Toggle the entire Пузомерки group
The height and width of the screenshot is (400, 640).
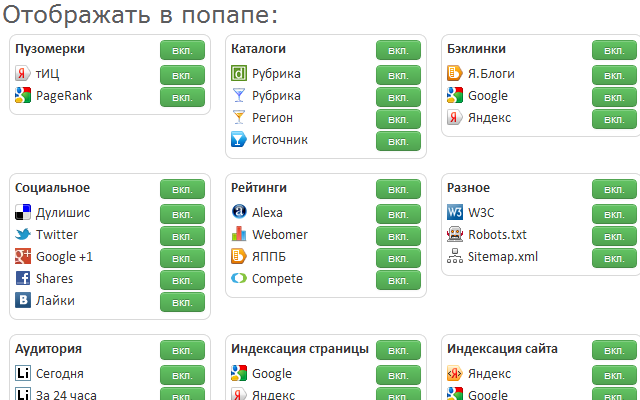pyautogui.click(x=182, y=50)
